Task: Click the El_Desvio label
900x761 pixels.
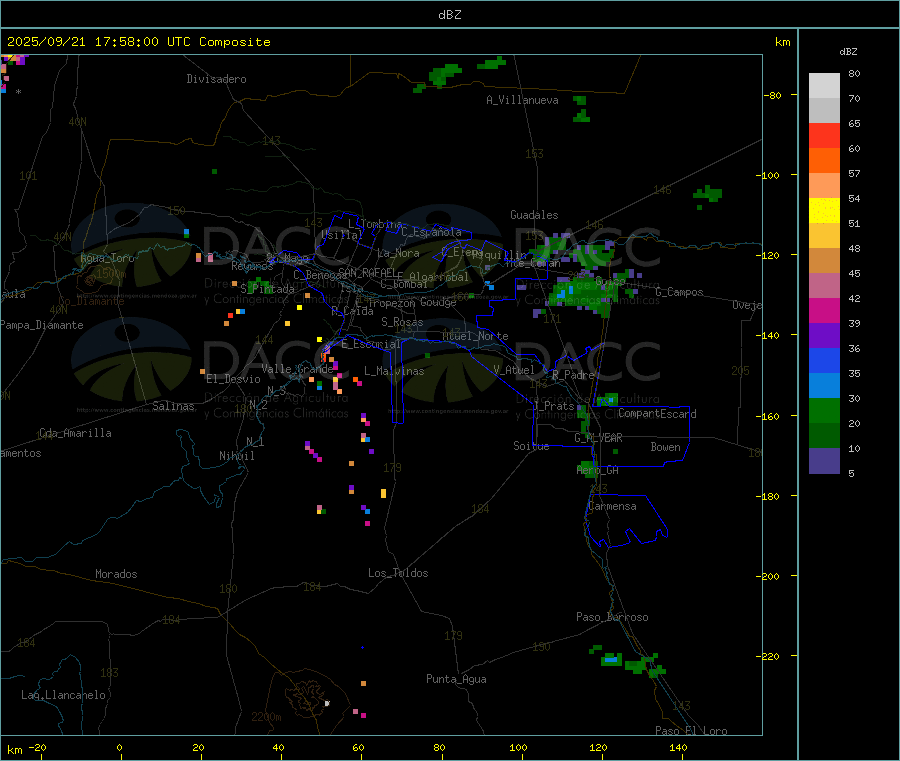Action: tap(233, 379)
